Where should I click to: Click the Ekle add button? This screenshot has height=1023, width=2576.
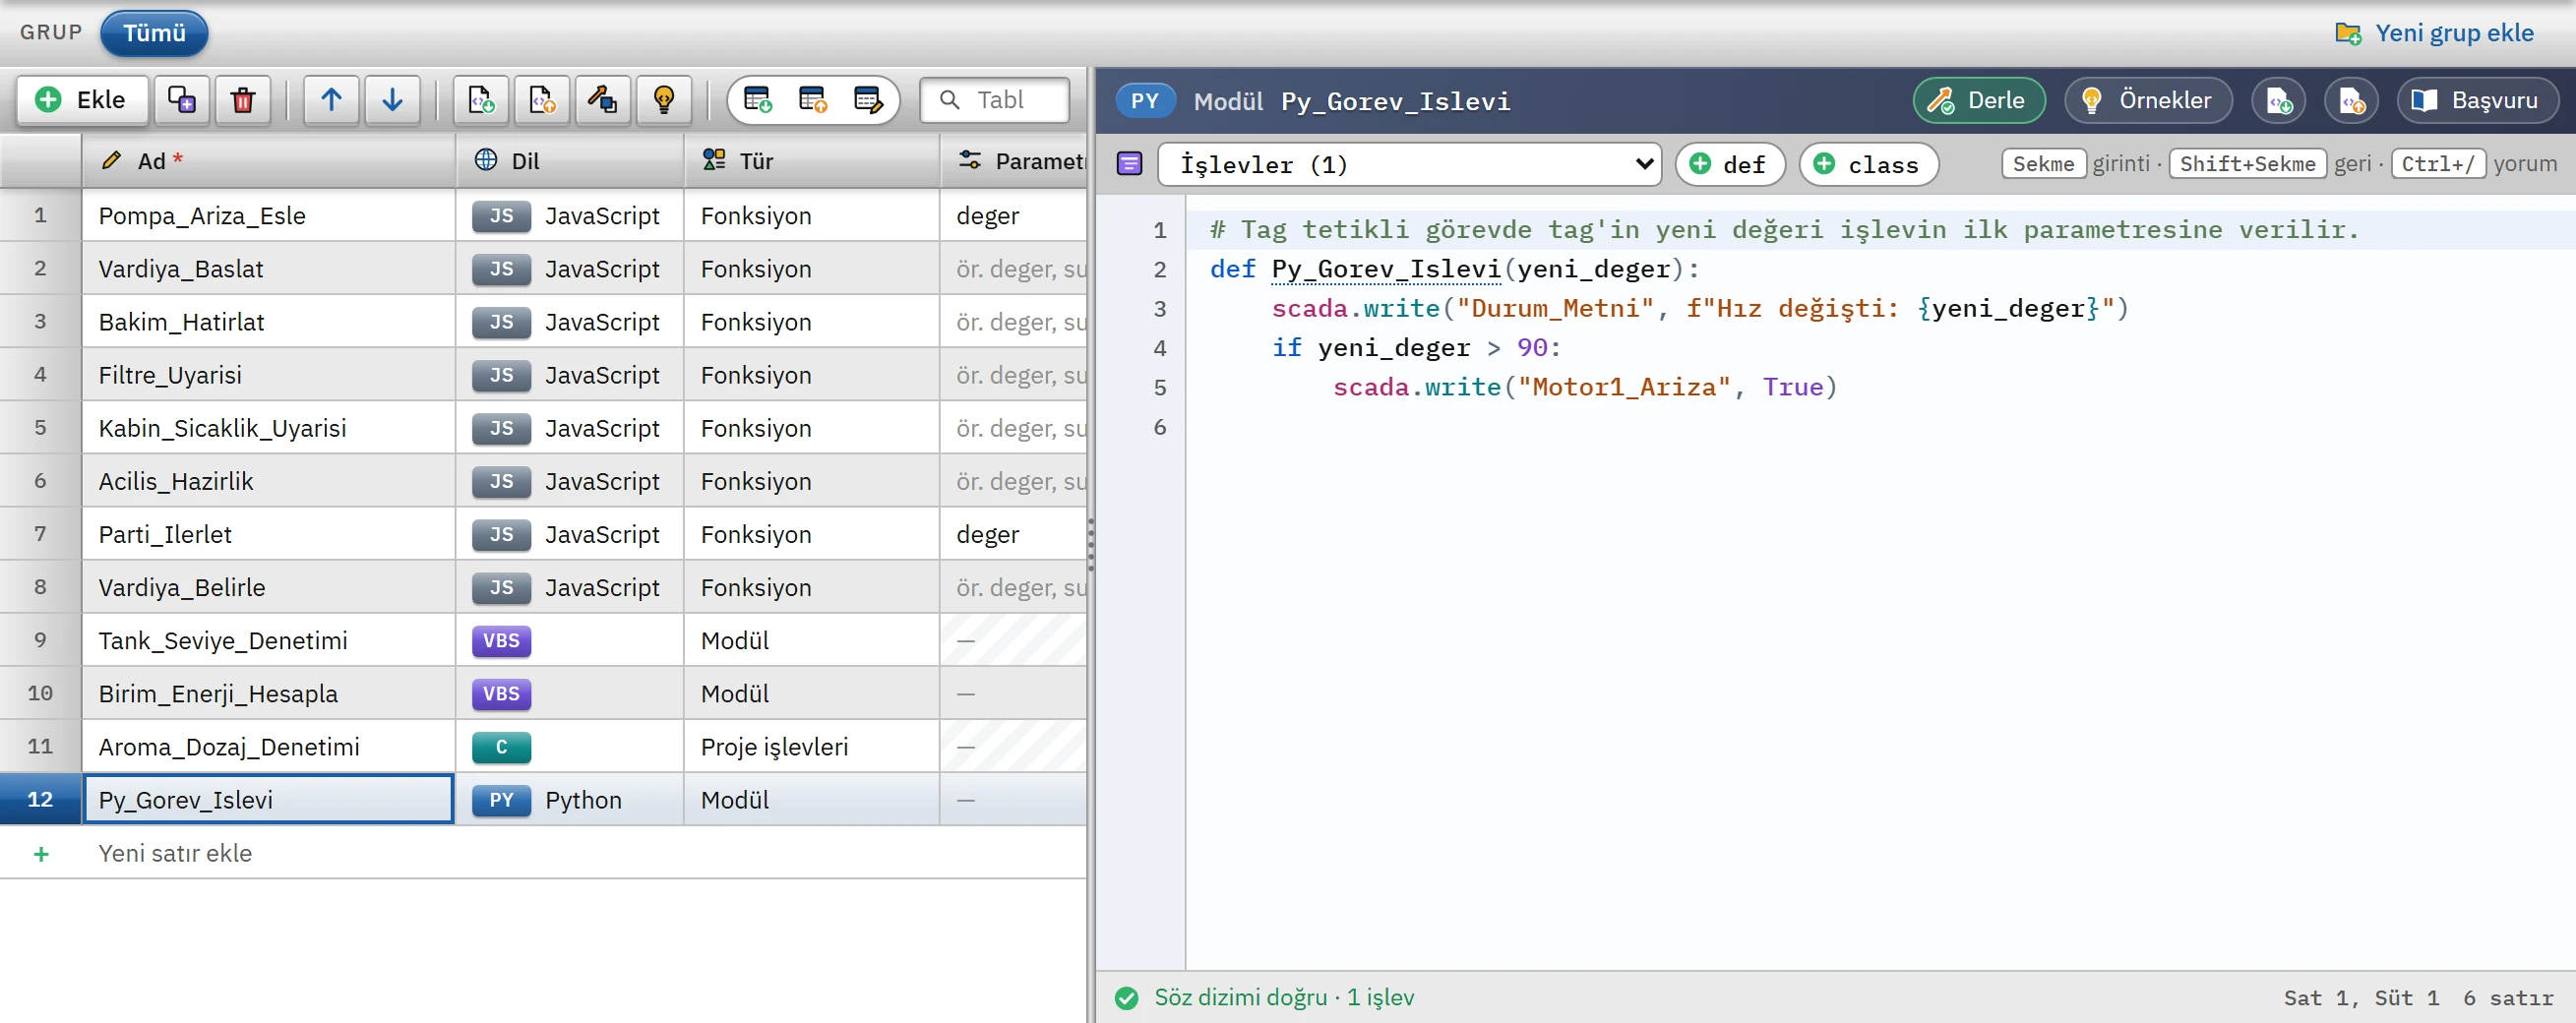pos(82,100)
